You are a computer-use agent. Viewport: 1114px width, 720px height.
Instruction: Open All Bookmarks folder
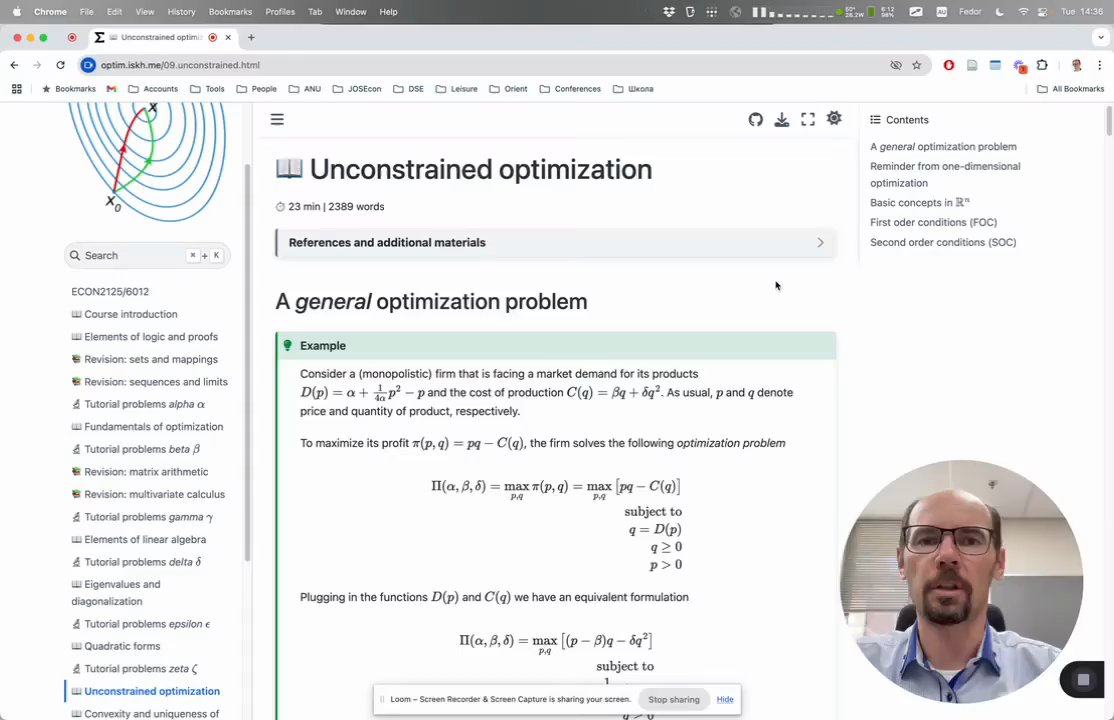click(1070, 89)
